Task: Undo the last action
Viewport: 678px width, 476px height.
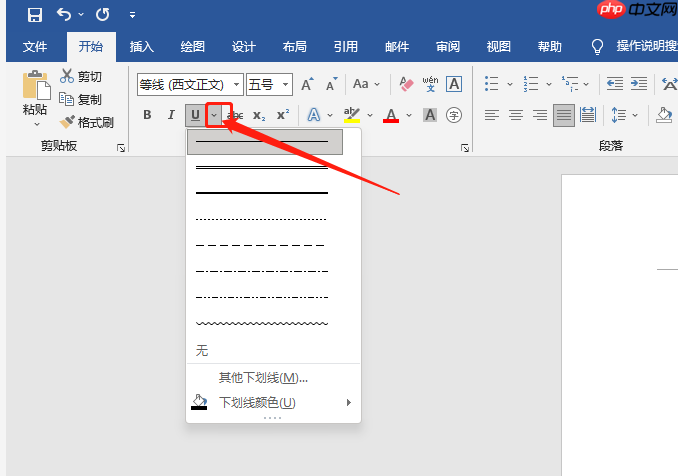Action: coord(64,15)
